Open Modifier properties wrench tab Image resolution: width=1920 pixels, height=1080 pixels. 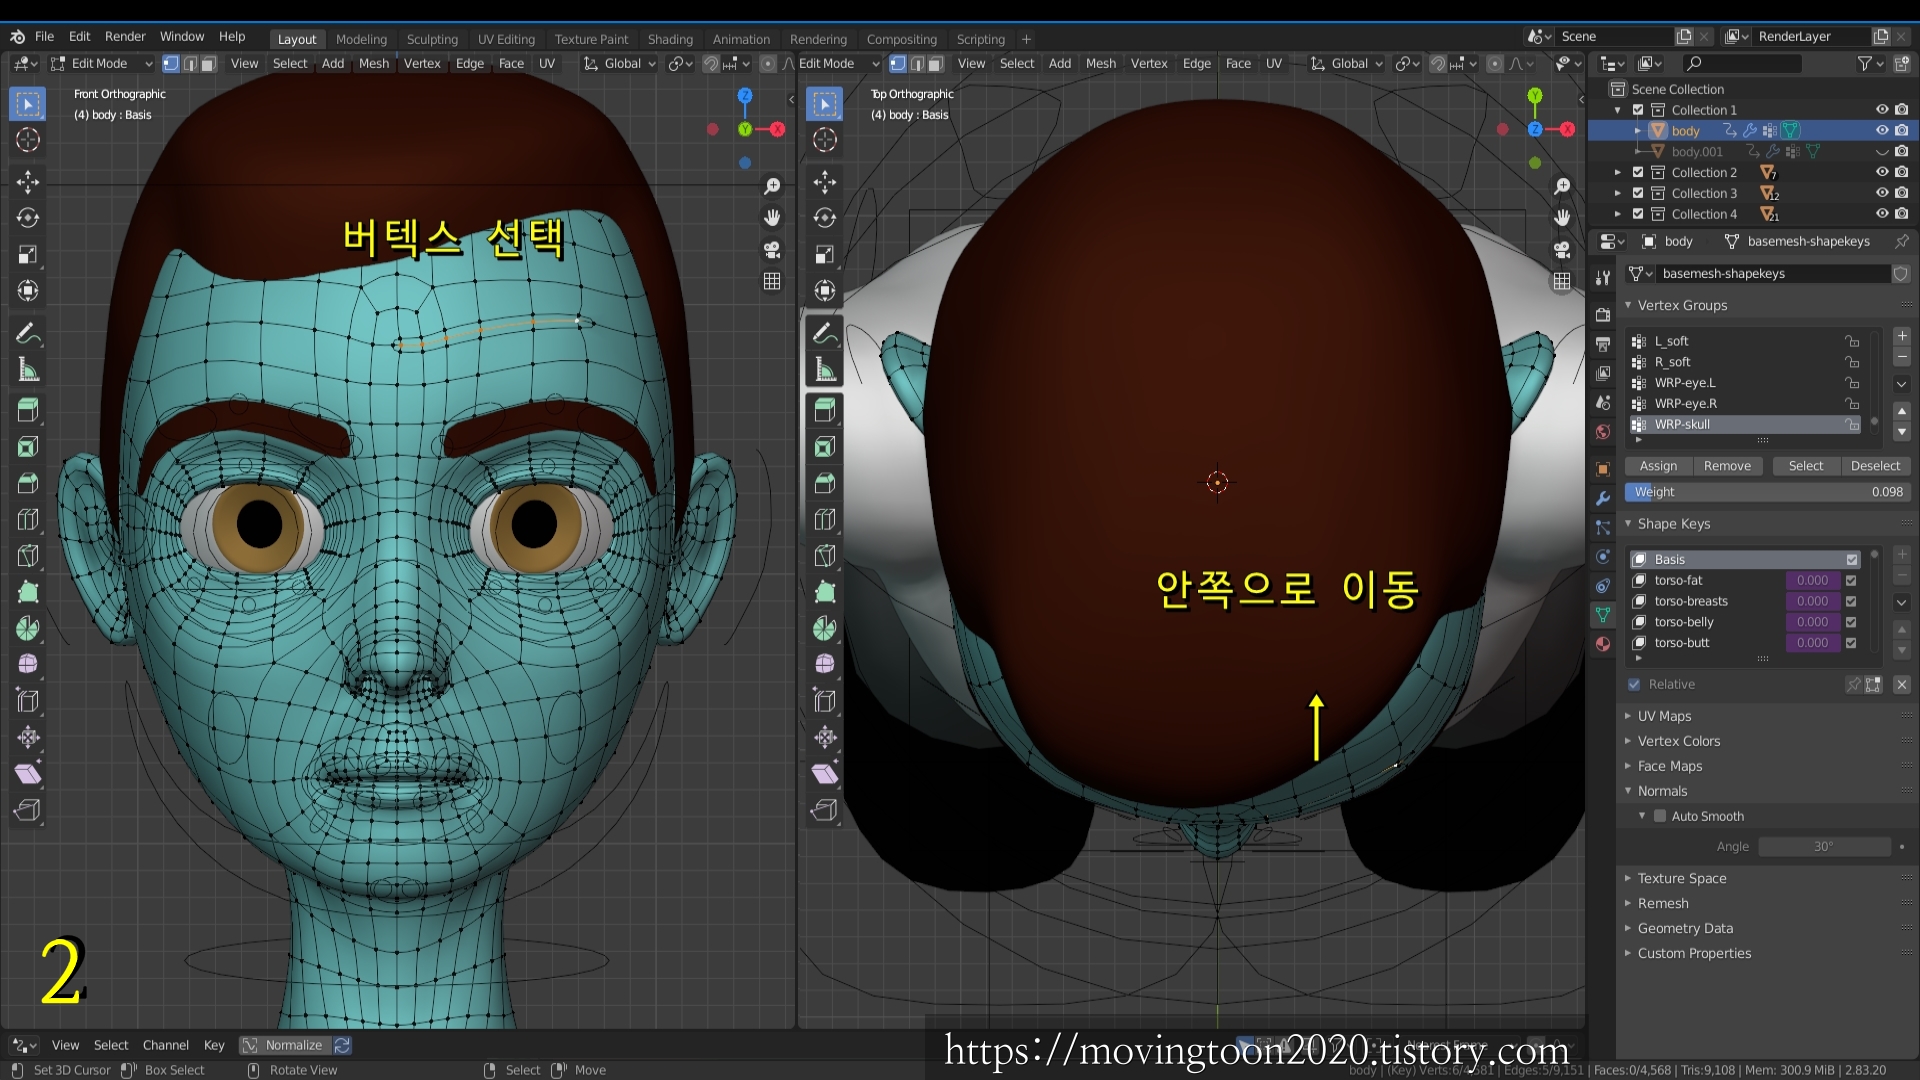point(1603,498)
